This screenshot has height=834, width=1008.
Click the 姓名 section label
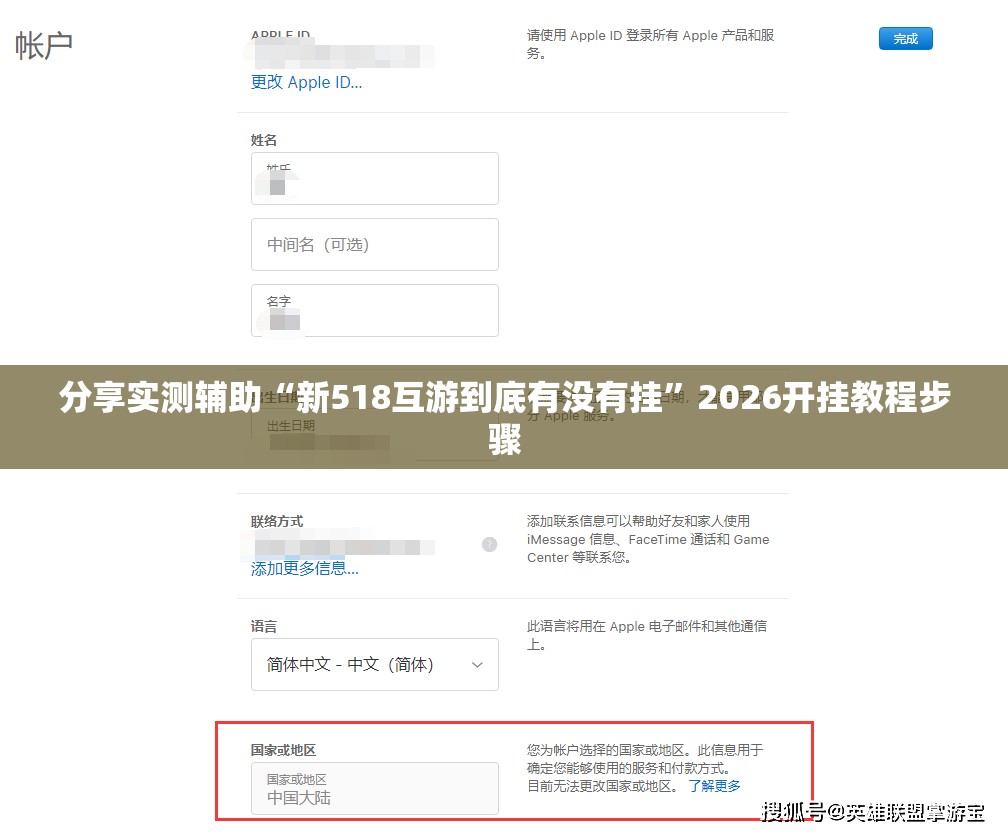pos(264,140)
